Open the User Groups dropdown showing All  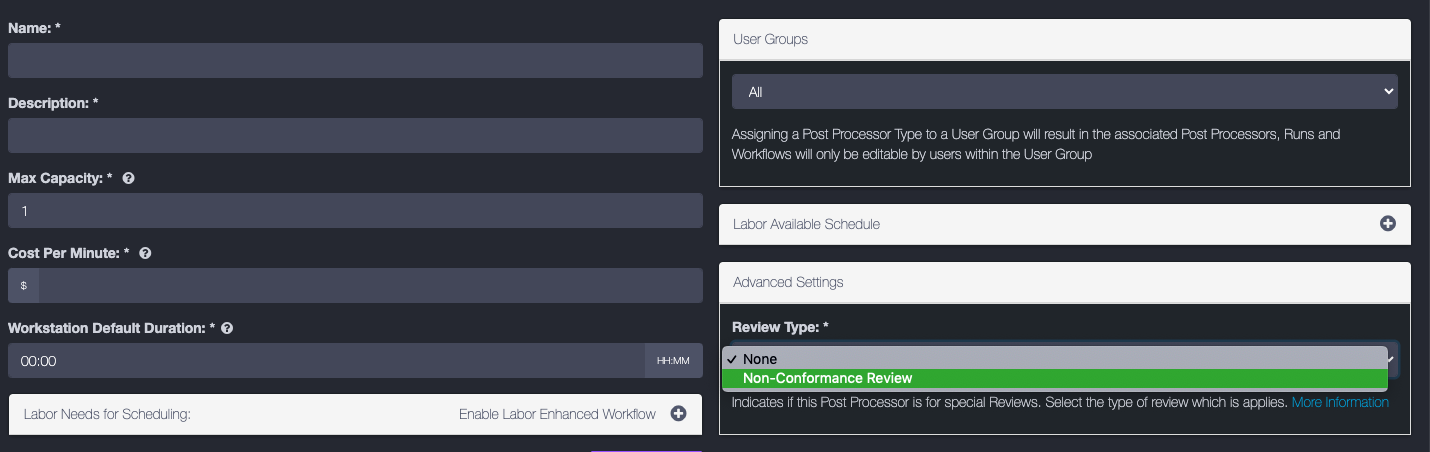click(1064, 92)
